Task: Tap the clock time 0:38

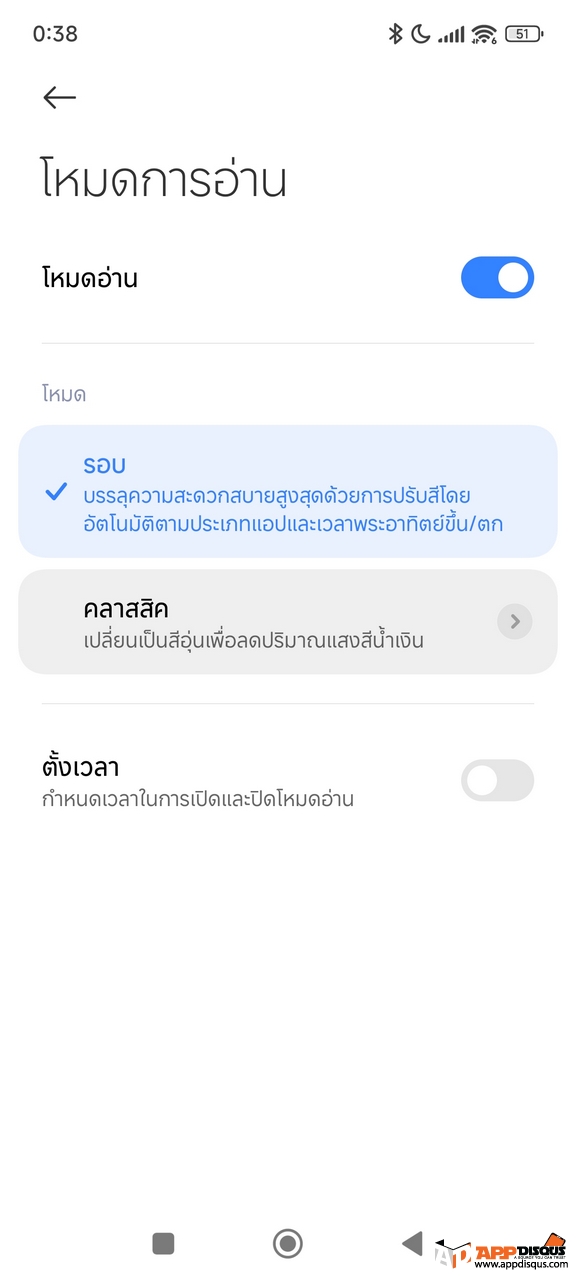Action: (x=55, y=34)
